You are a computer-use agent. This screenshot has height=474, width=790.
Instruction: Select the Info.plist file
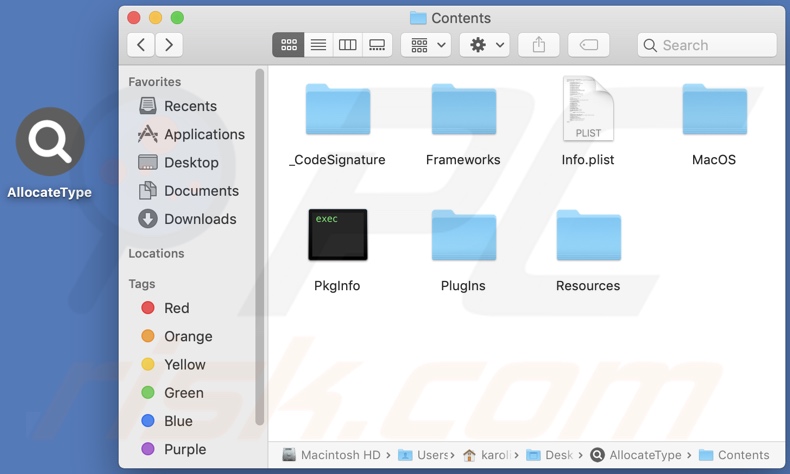coord(588,110)
